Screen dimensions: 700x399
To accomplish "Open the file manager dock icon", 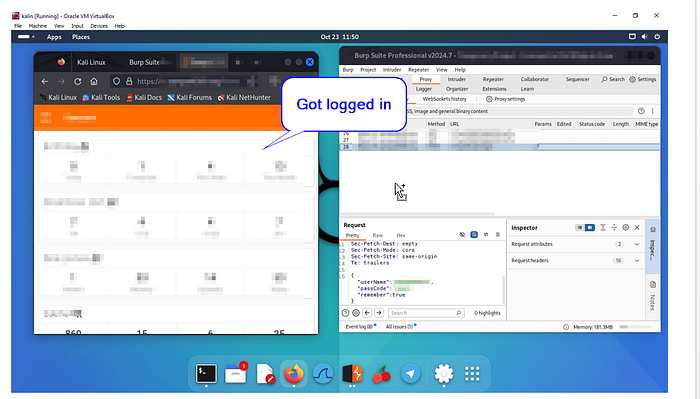I will click(236, 374).
